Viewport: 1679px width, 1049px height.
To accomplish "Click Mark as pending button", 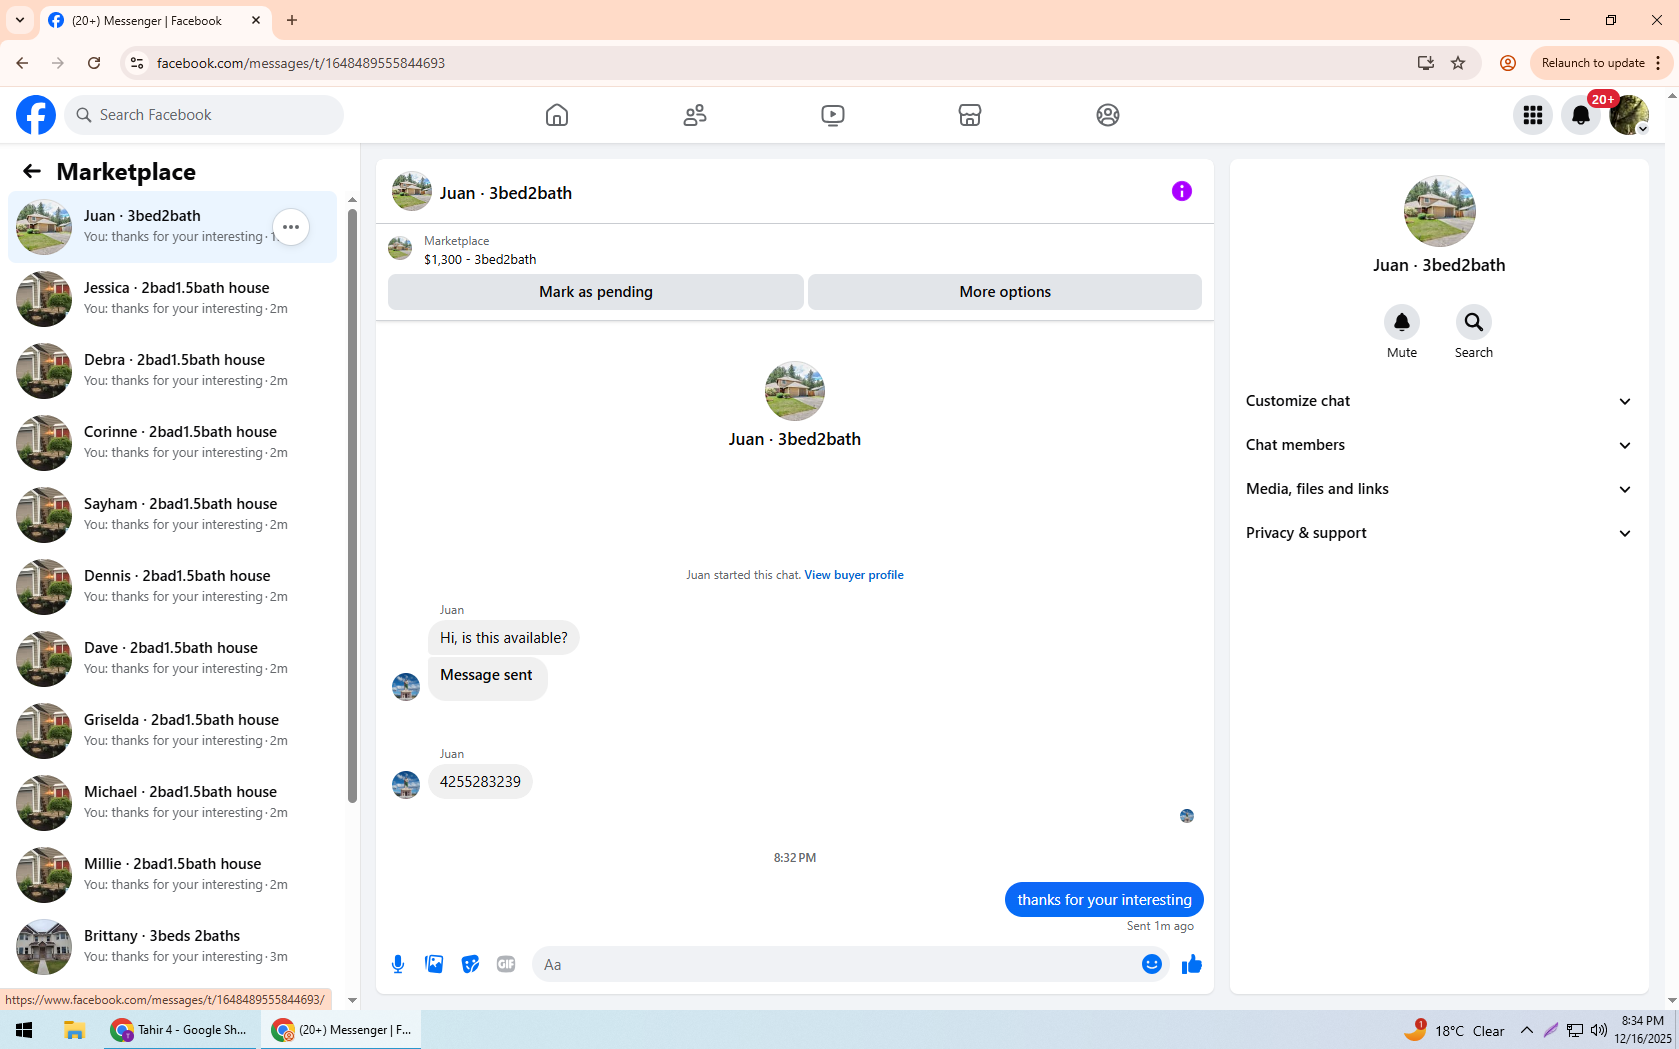I will tap(596, 292).
